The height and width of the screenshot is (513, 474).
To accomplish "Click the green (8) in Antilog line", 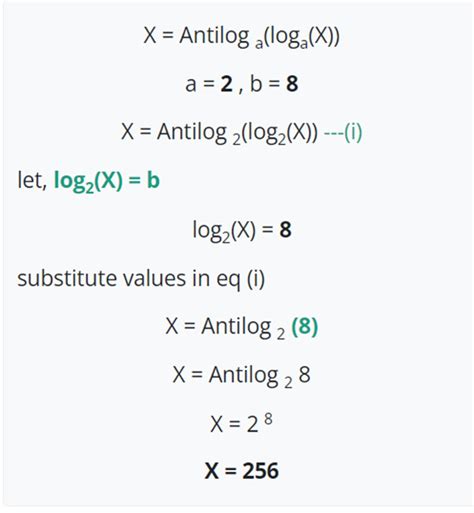I will [305, 326].
